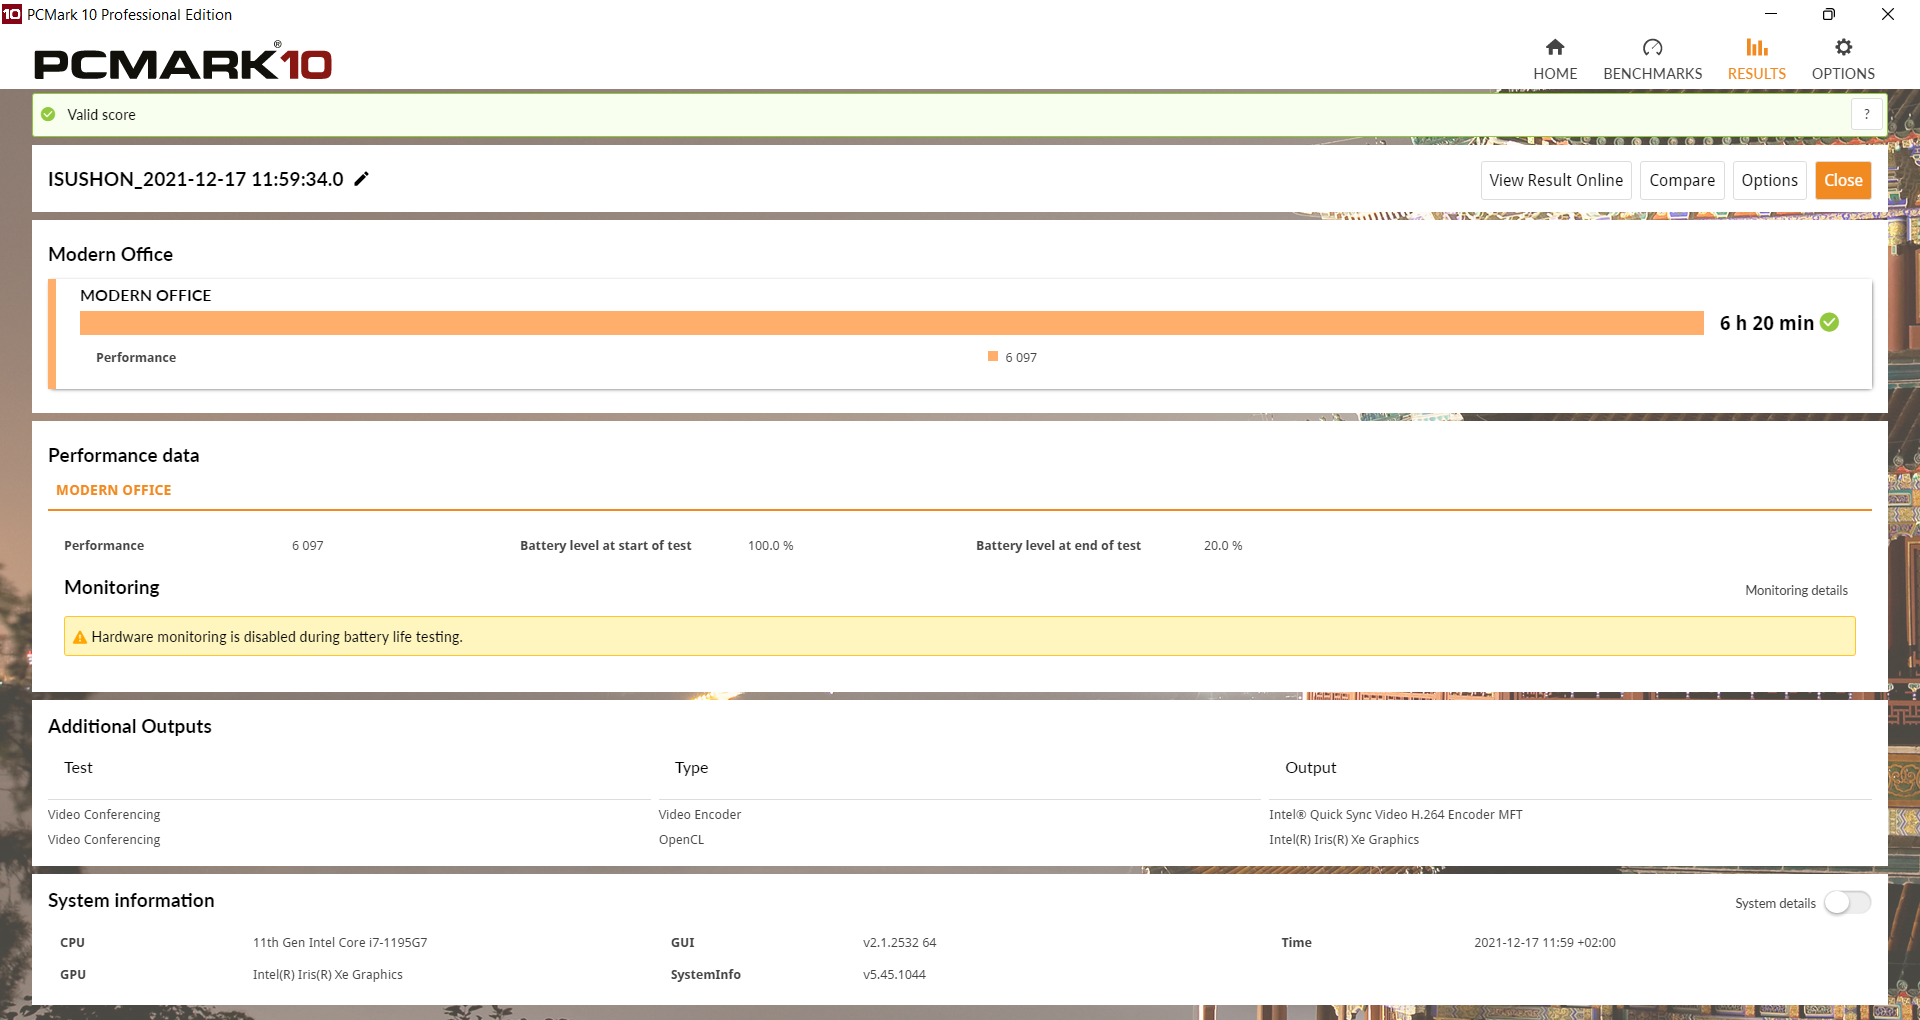Viewport: 1920px width, 1020px height.
Task: Click View Result Online button
Action: tap(1556, 180)
